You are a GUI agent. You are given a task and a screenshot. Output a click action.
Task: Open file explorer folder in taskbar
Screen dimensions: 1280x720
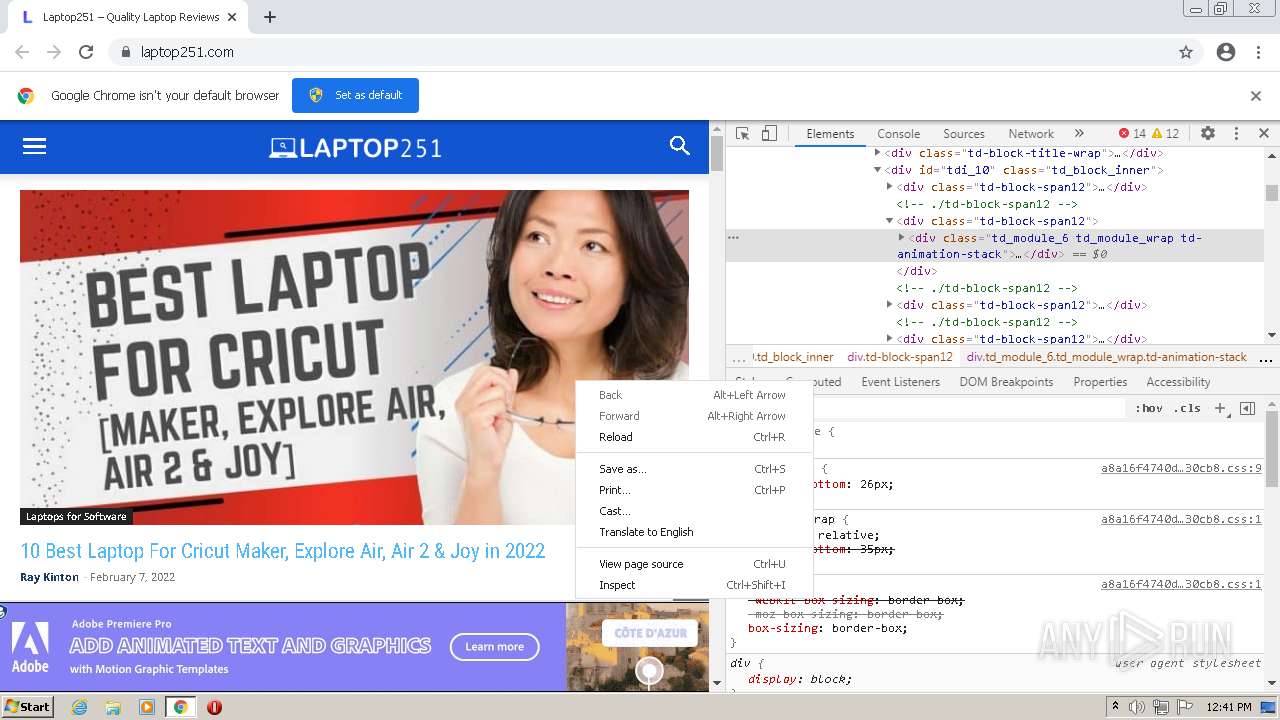click(x=113, y=707)
